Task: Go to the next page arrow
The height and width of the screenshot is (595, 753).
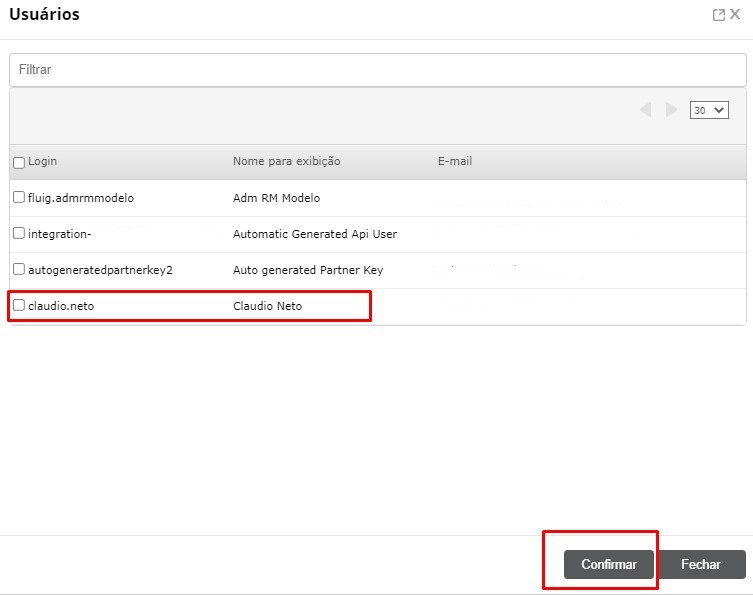Action: (671, 110)
